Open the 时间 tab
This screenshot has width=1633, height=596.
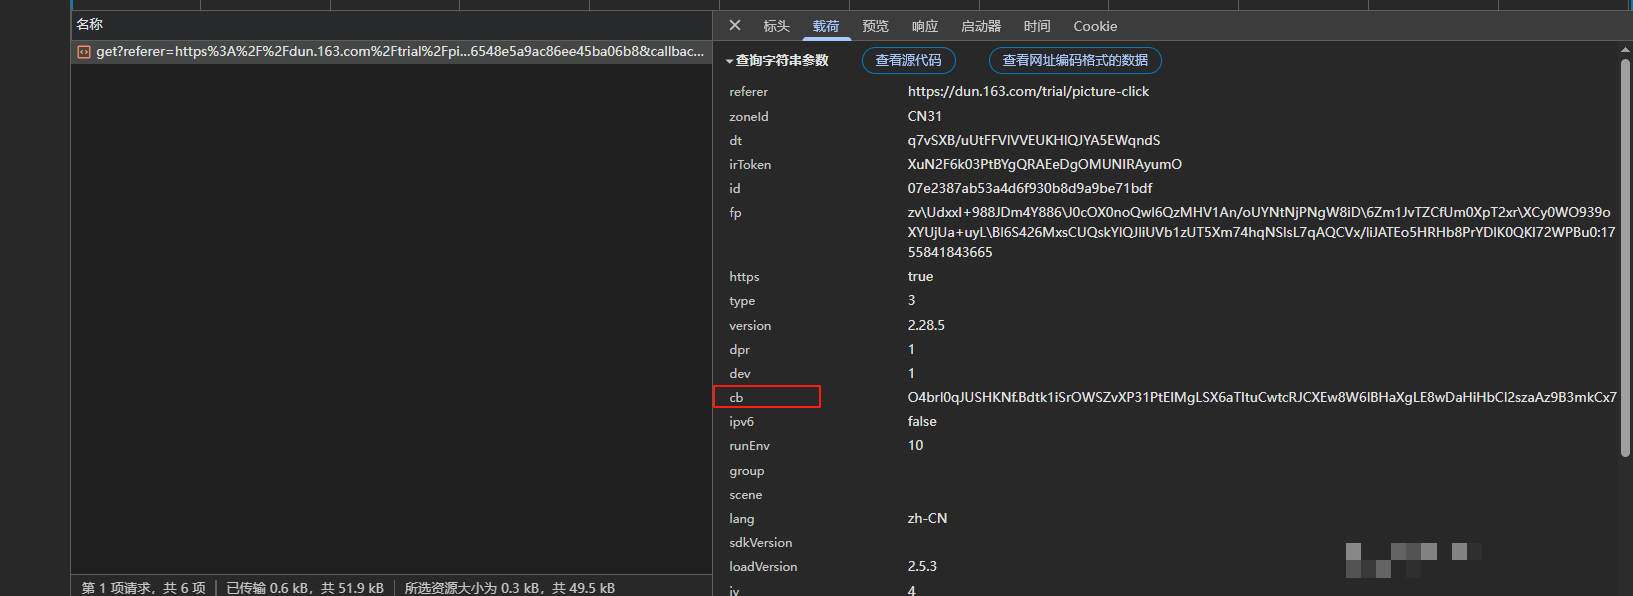[1037, 27]
